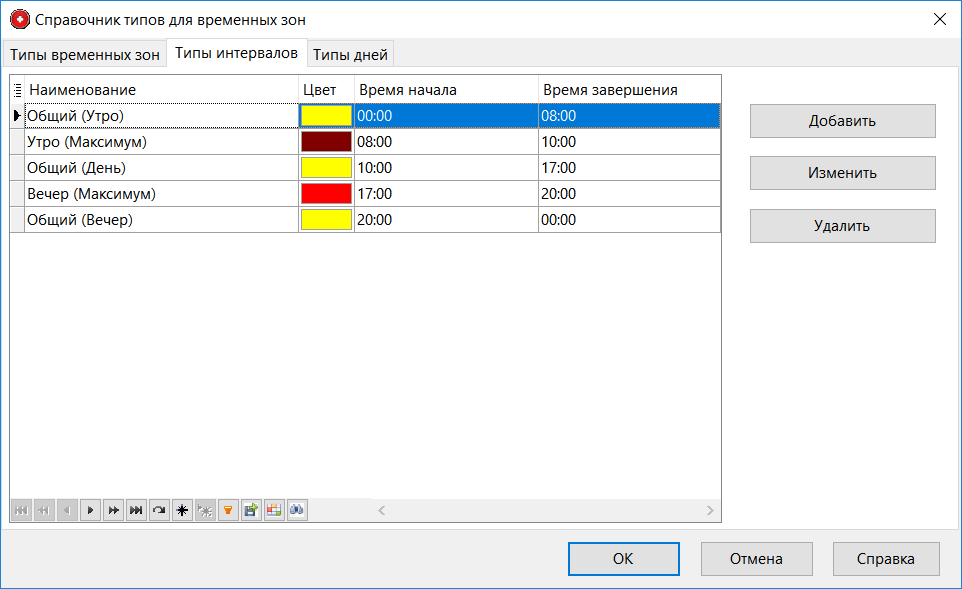Click the dark red Утро (Максимум) color swatch
The width and height of the screenshot is (962, 589).
[x=326, y=142]
